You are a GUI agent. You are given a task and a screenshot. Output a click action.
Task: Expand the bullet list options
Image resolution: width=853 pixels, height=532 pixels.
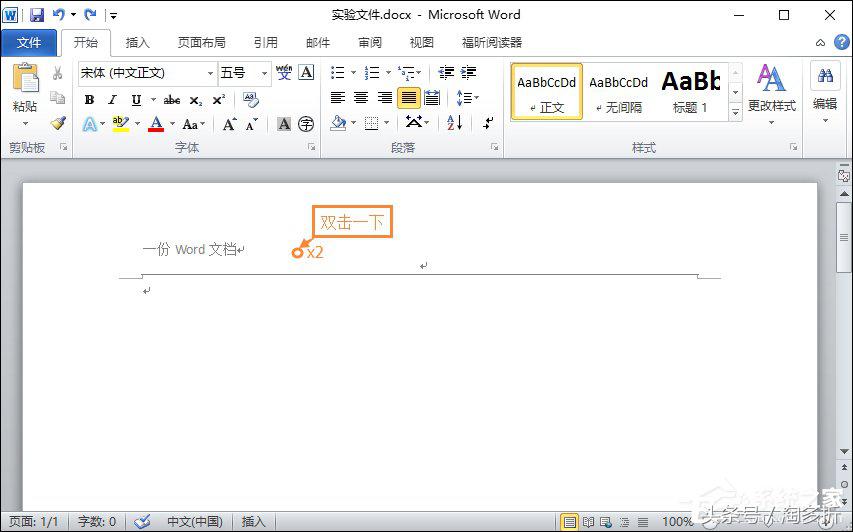[x=353, y=72]
